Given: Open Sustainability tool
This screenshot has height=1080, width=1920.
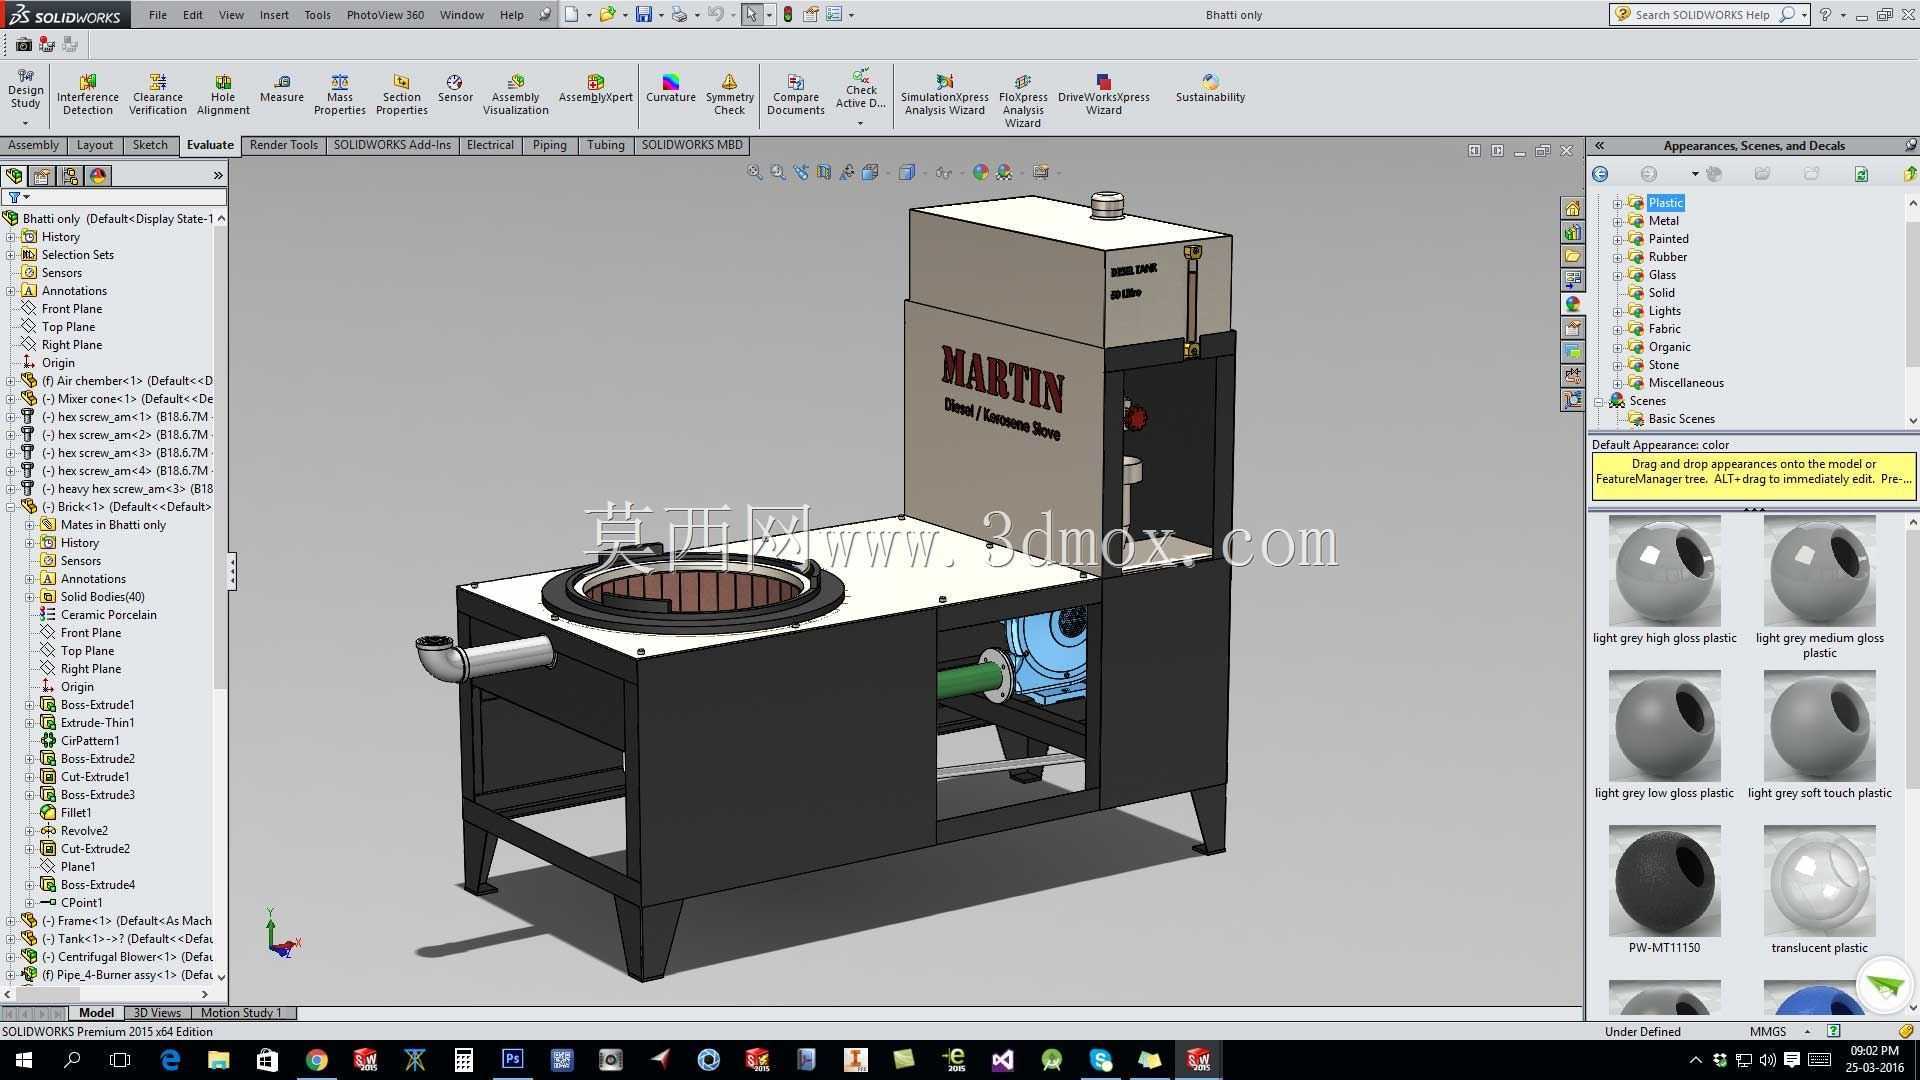Looking at the screenshot, I should pyautogui.click(x=1211, y=89).
